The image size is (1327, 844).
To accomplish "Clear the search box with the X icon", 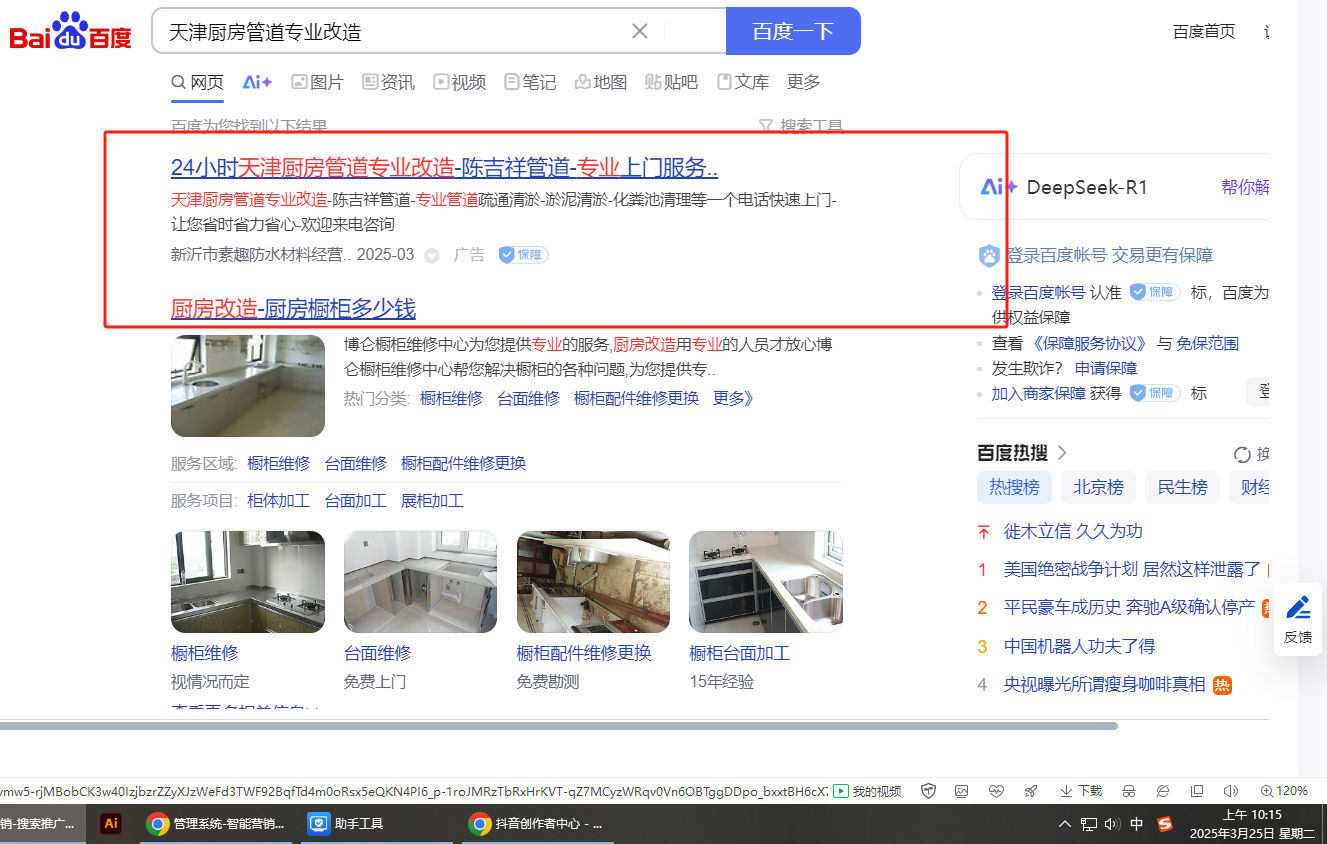I will coord(640,31).
